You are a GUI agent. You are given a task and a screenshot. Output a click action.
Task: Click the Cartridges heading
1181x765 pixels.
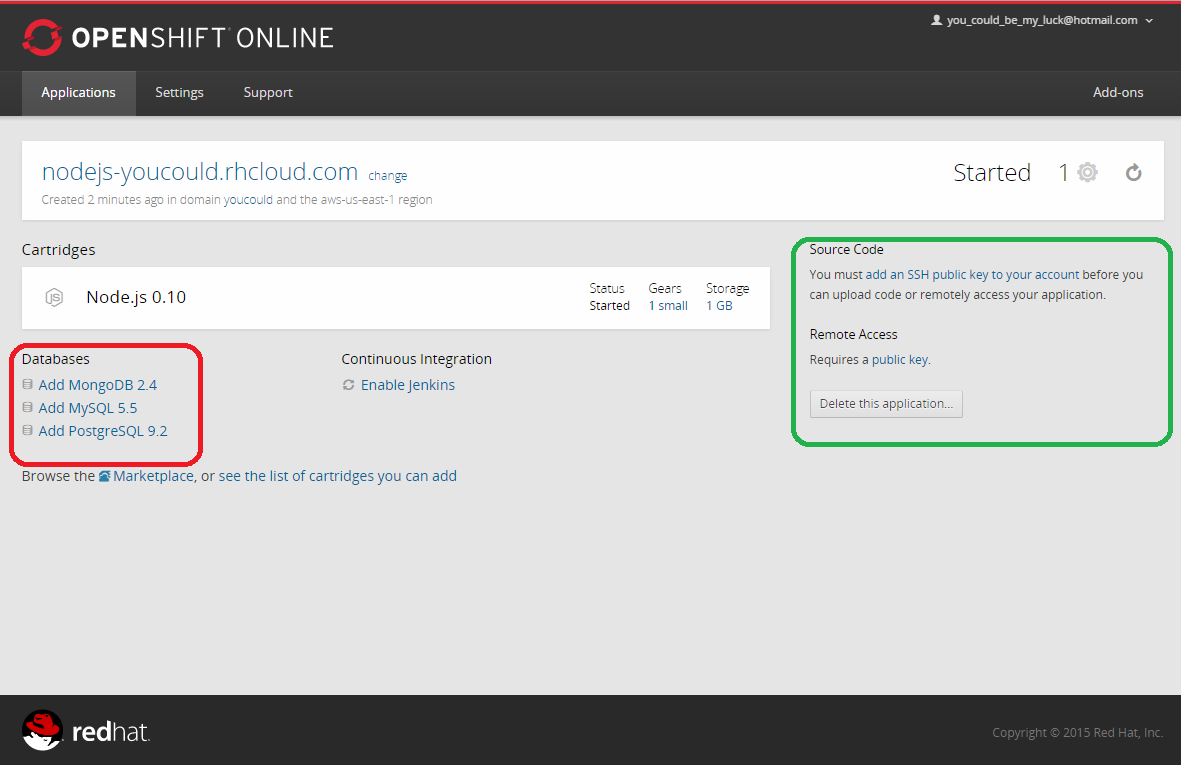coord(59,250)
